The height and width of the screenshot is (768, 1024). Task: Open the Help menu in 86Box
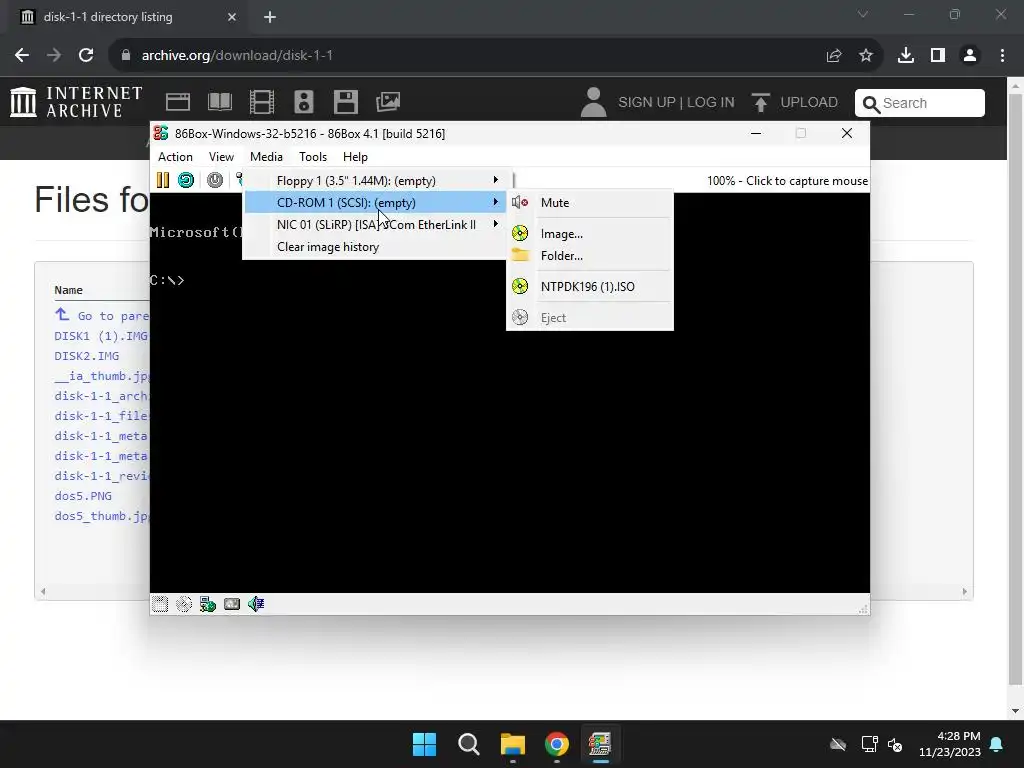[355, 157]
